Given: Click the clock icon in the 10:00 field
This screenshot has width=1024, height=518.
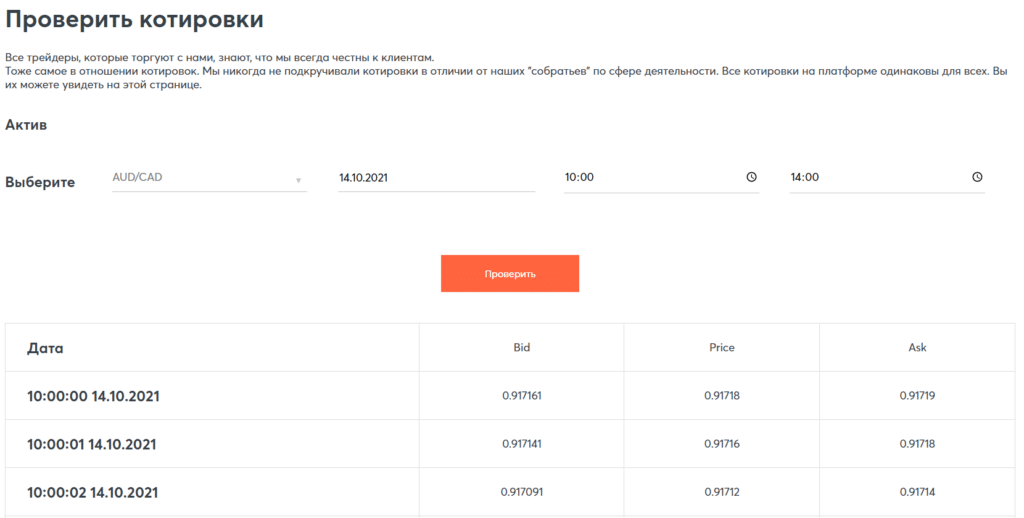Looking at the screenshot, I should click(x=751, y=177).
